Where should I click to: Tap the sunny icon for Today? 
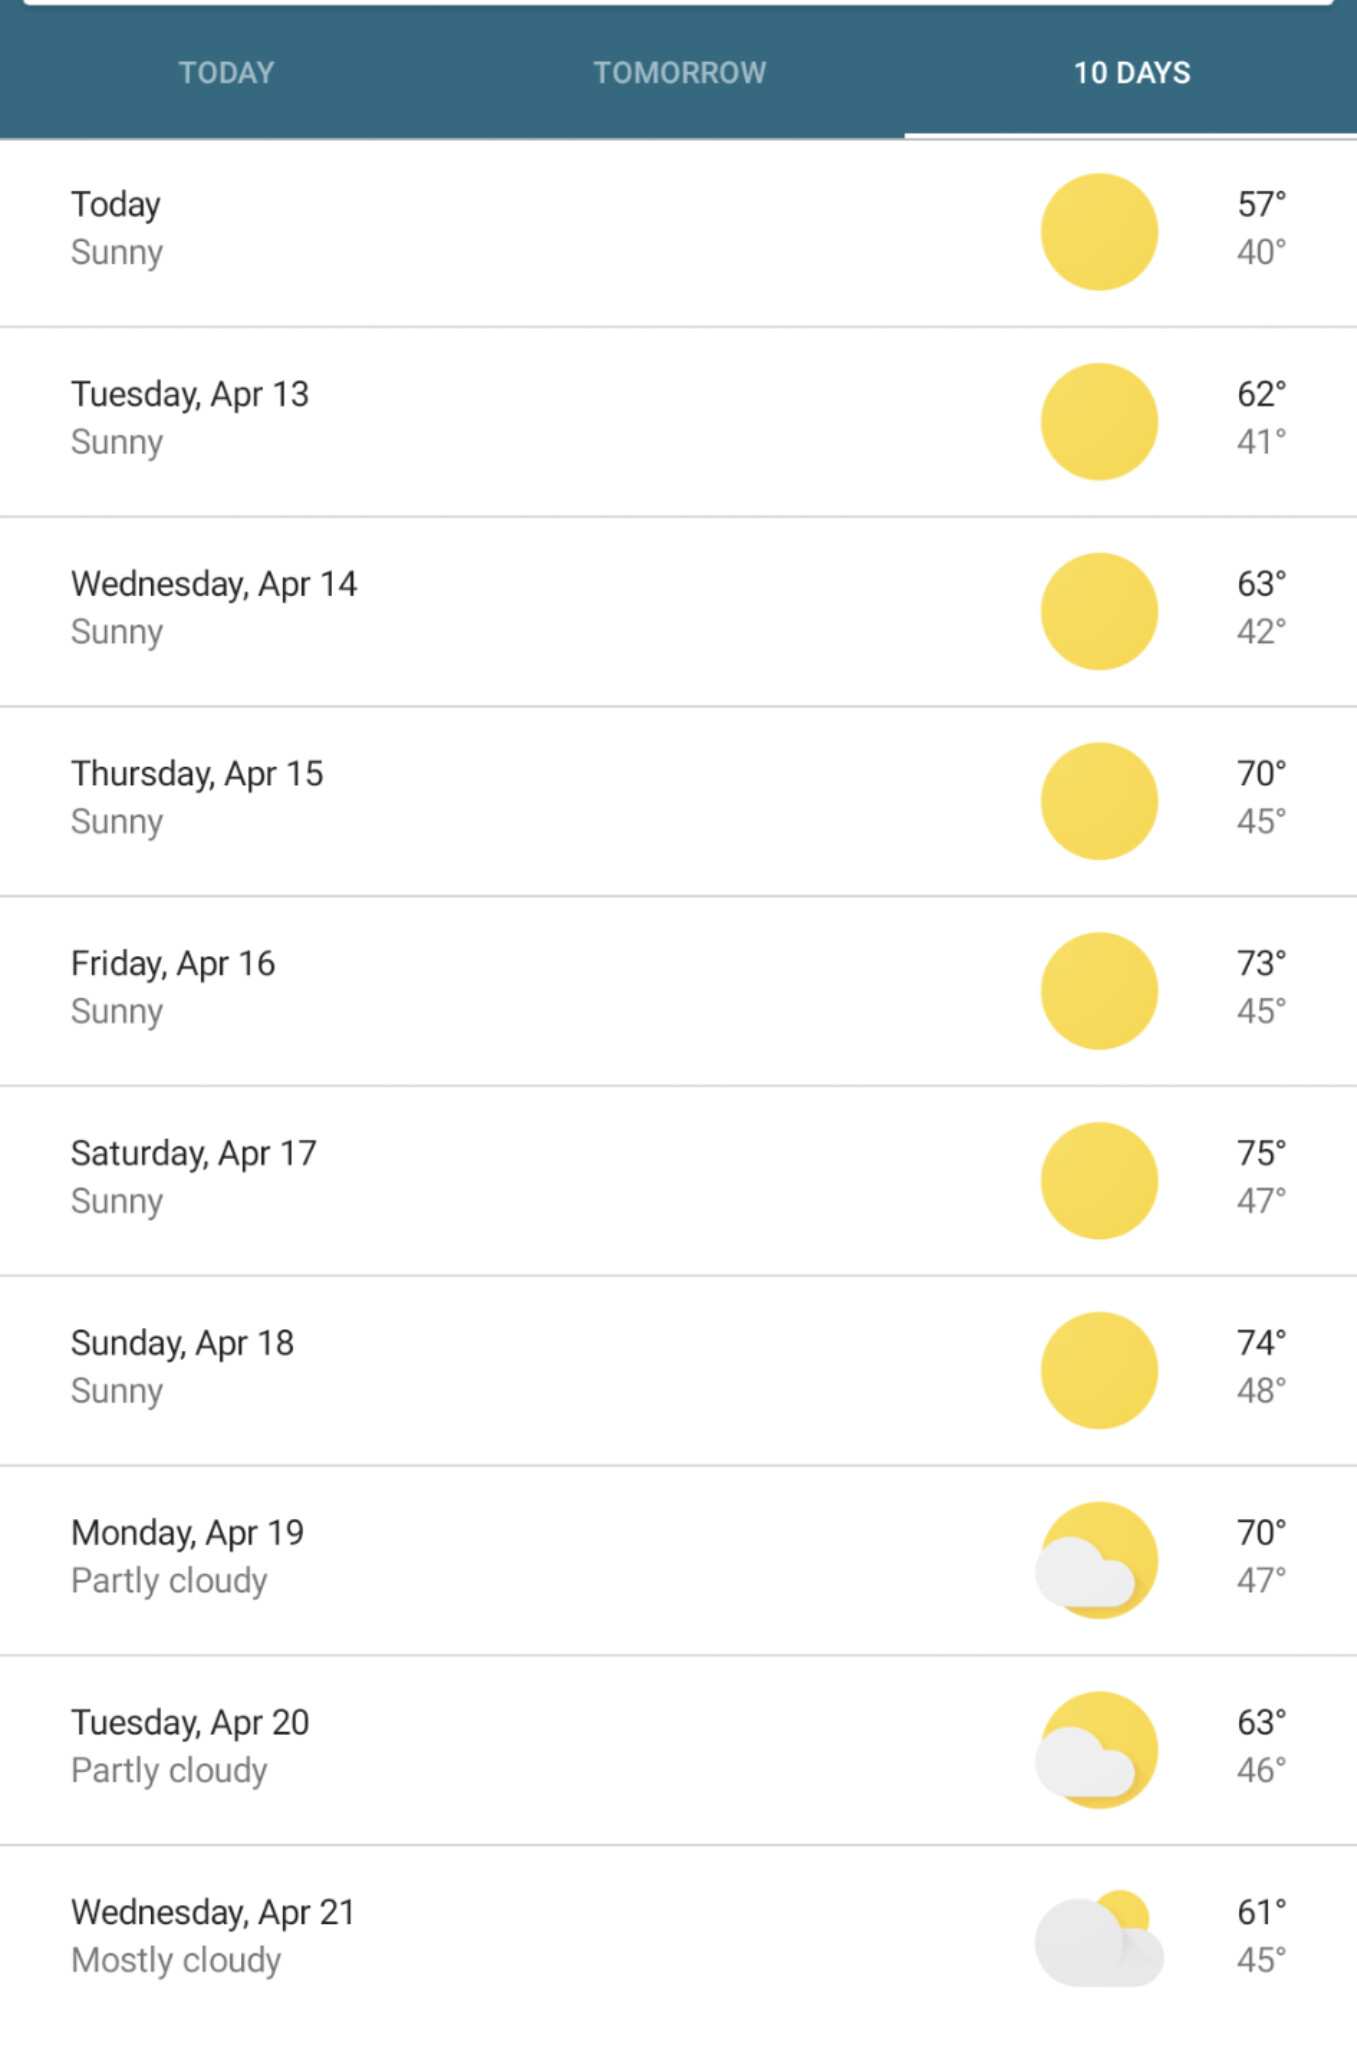1099,232
